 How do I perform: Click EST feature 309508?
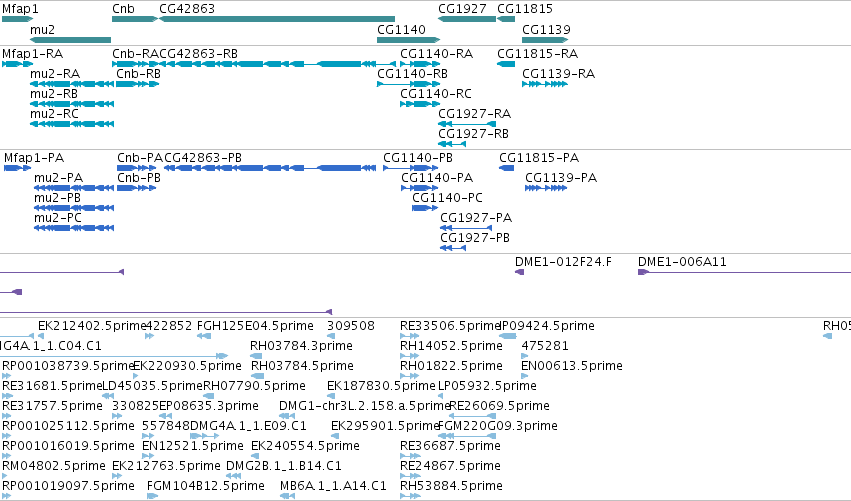coord(330,336)
